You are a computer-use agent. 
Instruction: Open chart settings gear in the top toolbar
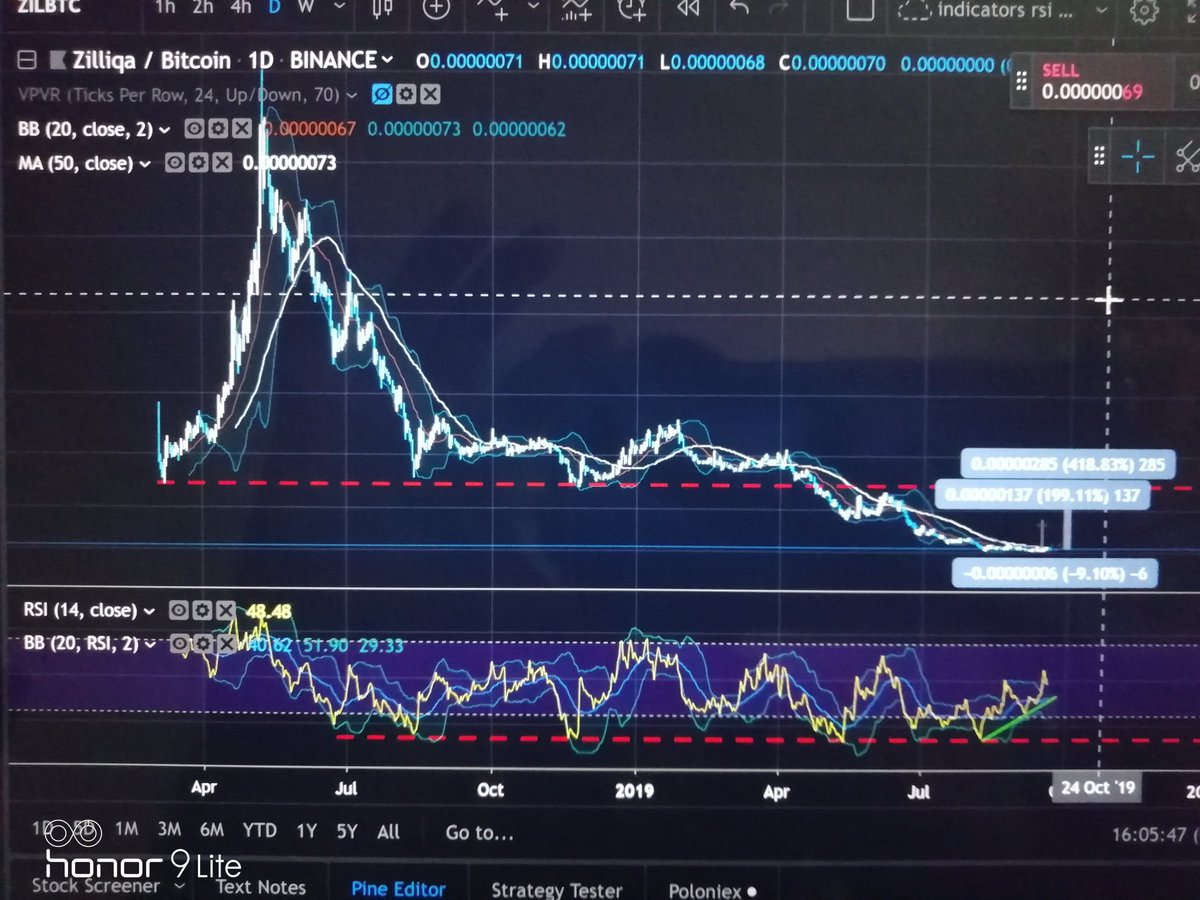[1145, 11]
